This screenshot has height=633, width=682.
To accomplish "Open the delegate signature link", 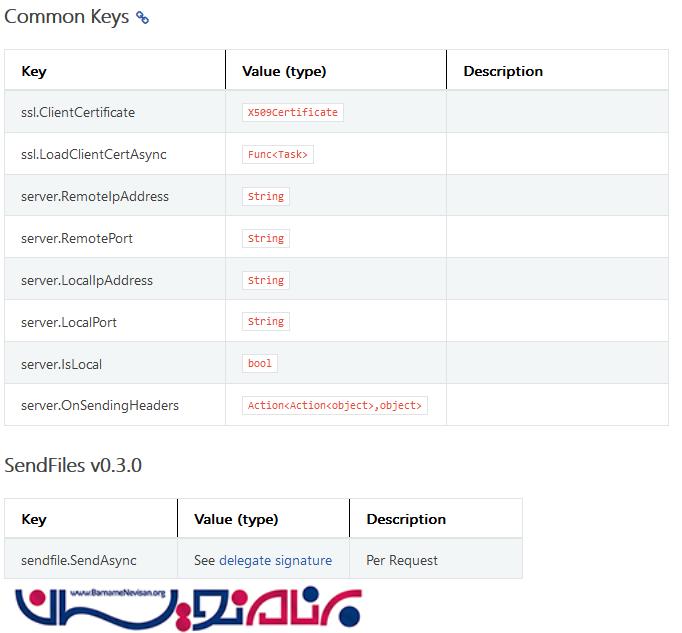I will click(275, 560).
